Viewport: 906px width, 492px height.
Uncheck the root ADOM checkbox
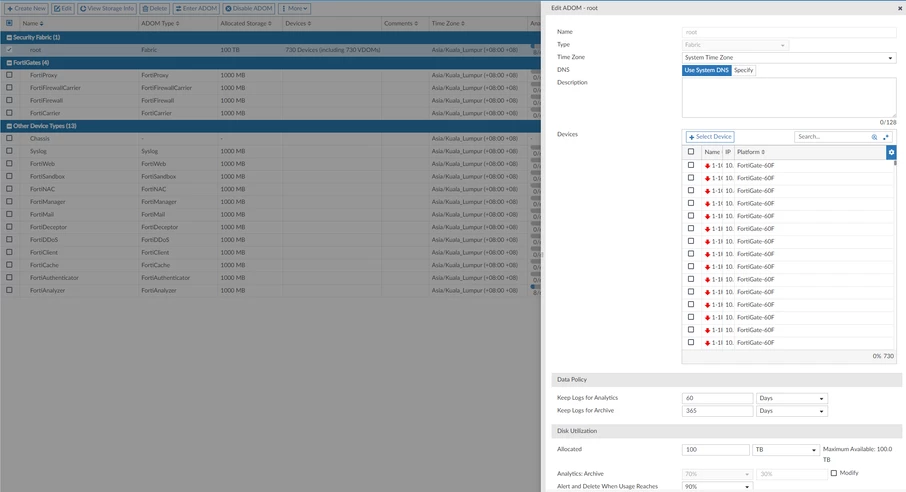click(x=9, y=50)
